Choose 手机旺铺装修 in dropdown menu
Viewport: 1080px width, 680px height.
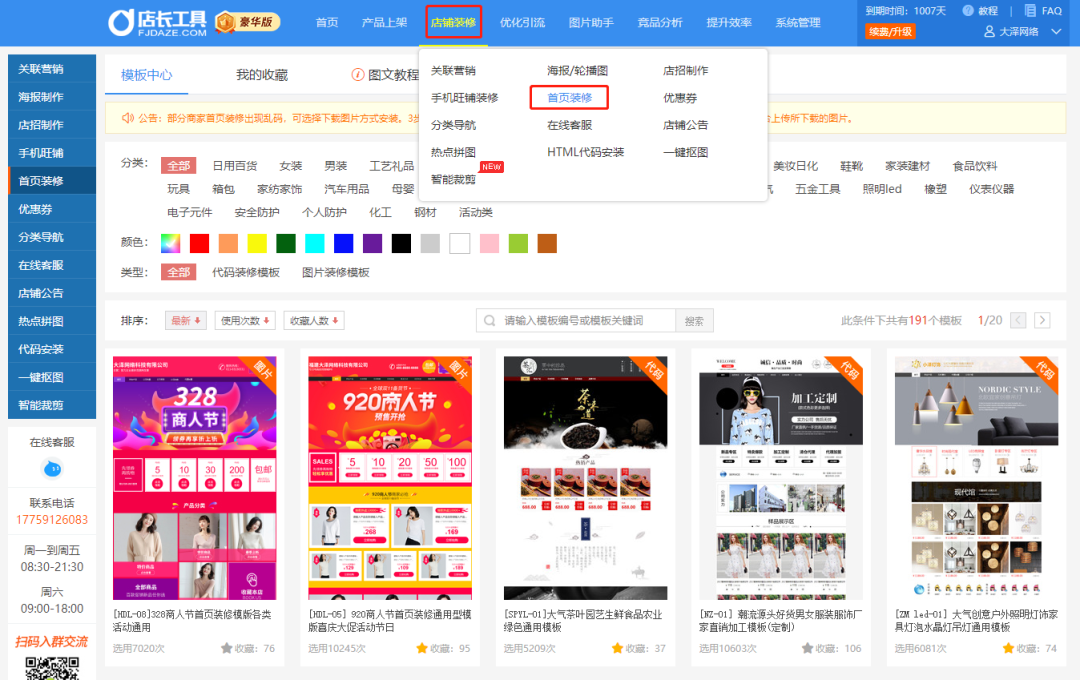[x=464, y=98]
